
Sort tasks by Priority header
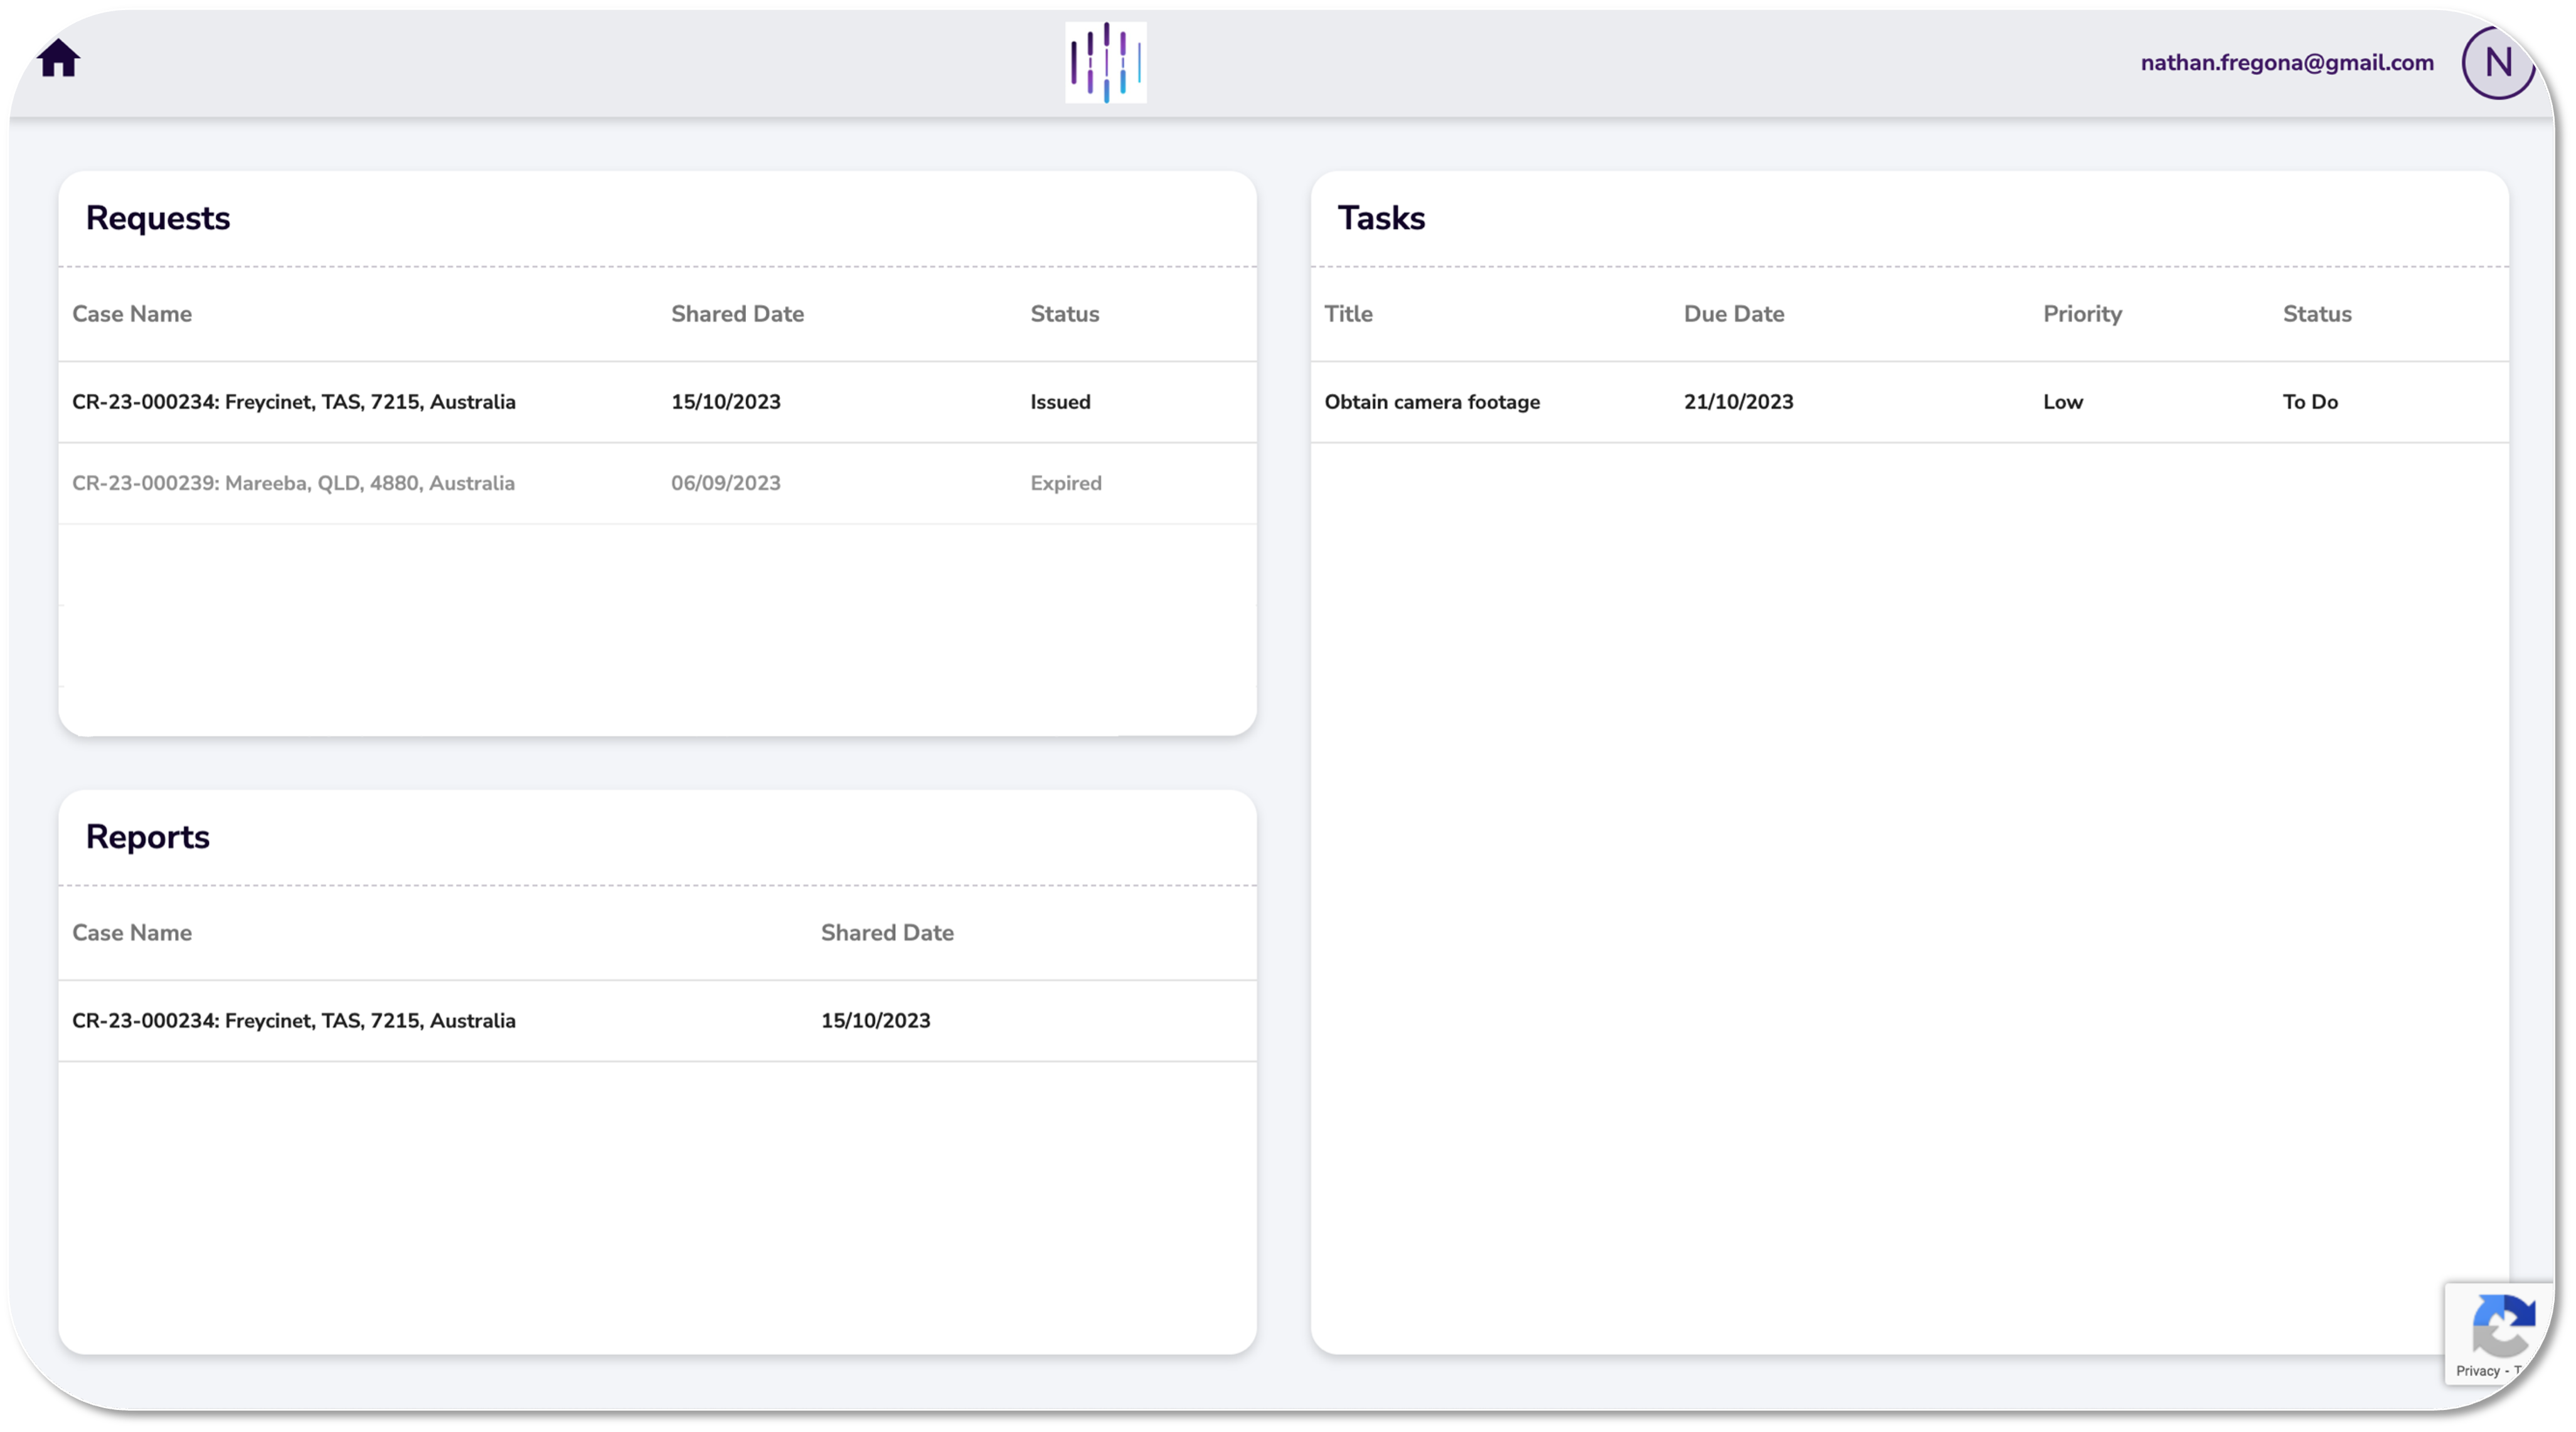2082,314
